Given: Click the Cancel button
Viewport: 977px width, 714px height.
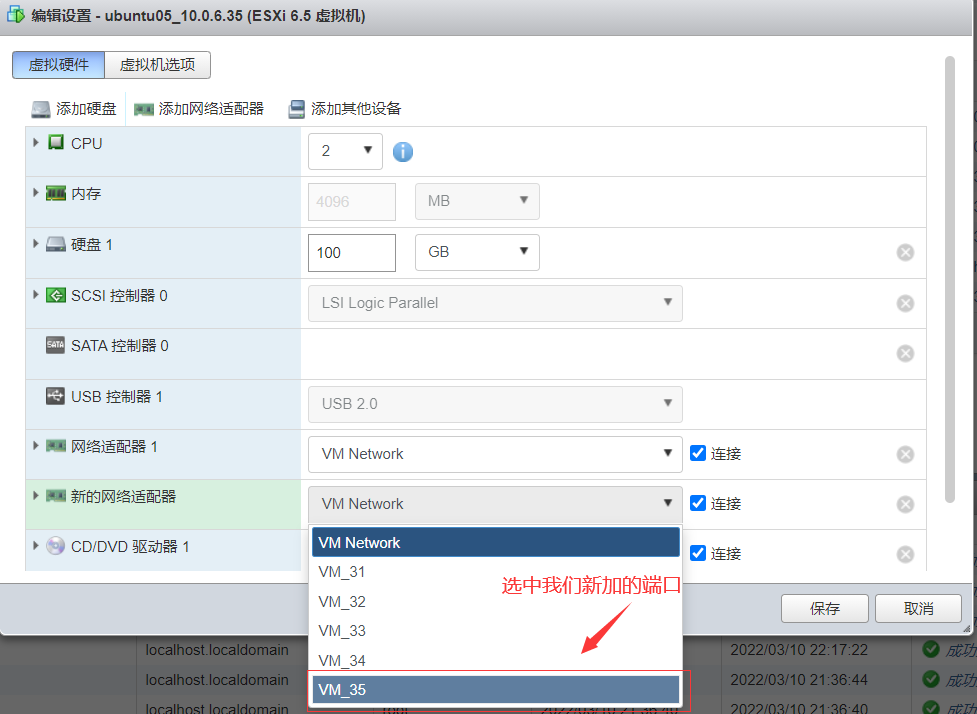Looking at the screenshot, I should point(918,608).
